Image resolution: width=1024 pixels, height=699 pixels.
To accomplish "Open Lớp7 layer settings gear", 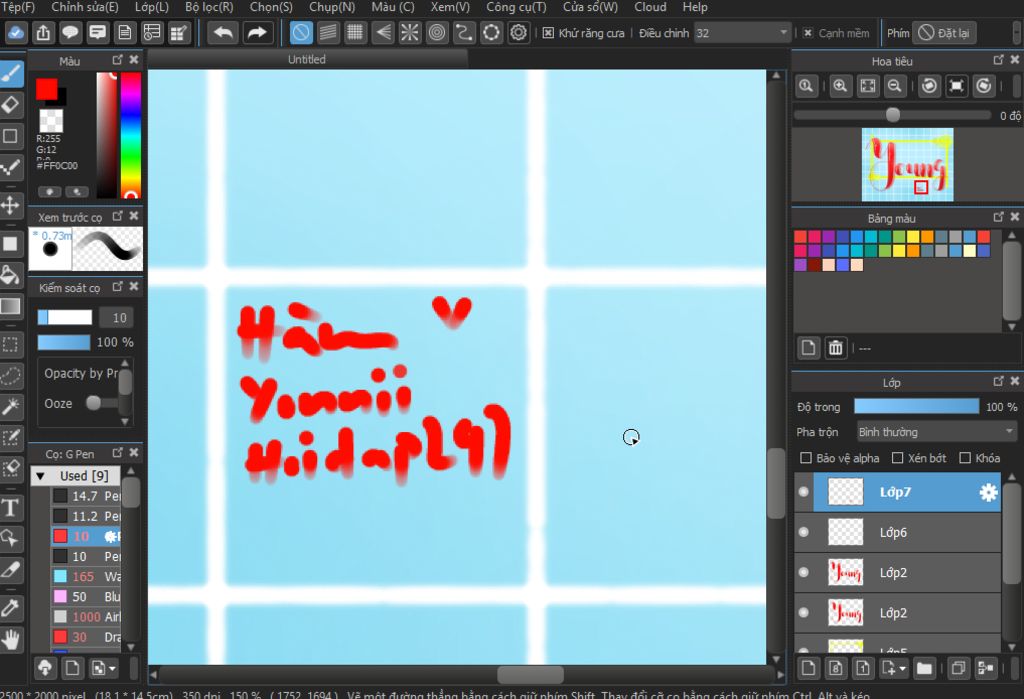I will pyautogui.click(x=988, y=492).
